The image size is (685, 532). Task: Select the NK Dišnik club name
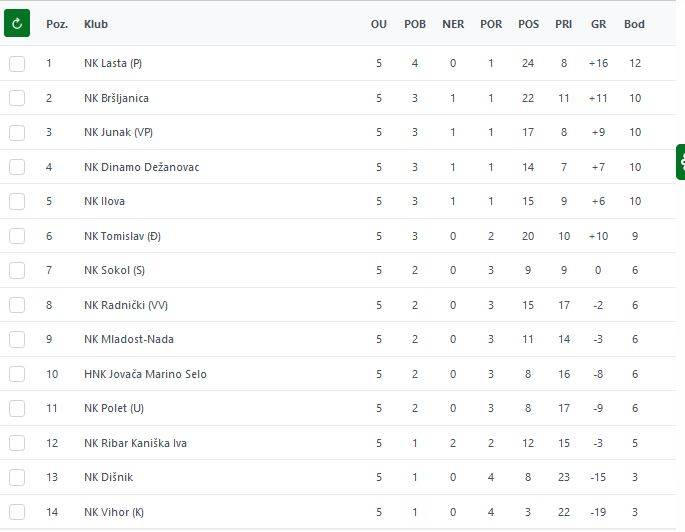click(x=108, y=478)
